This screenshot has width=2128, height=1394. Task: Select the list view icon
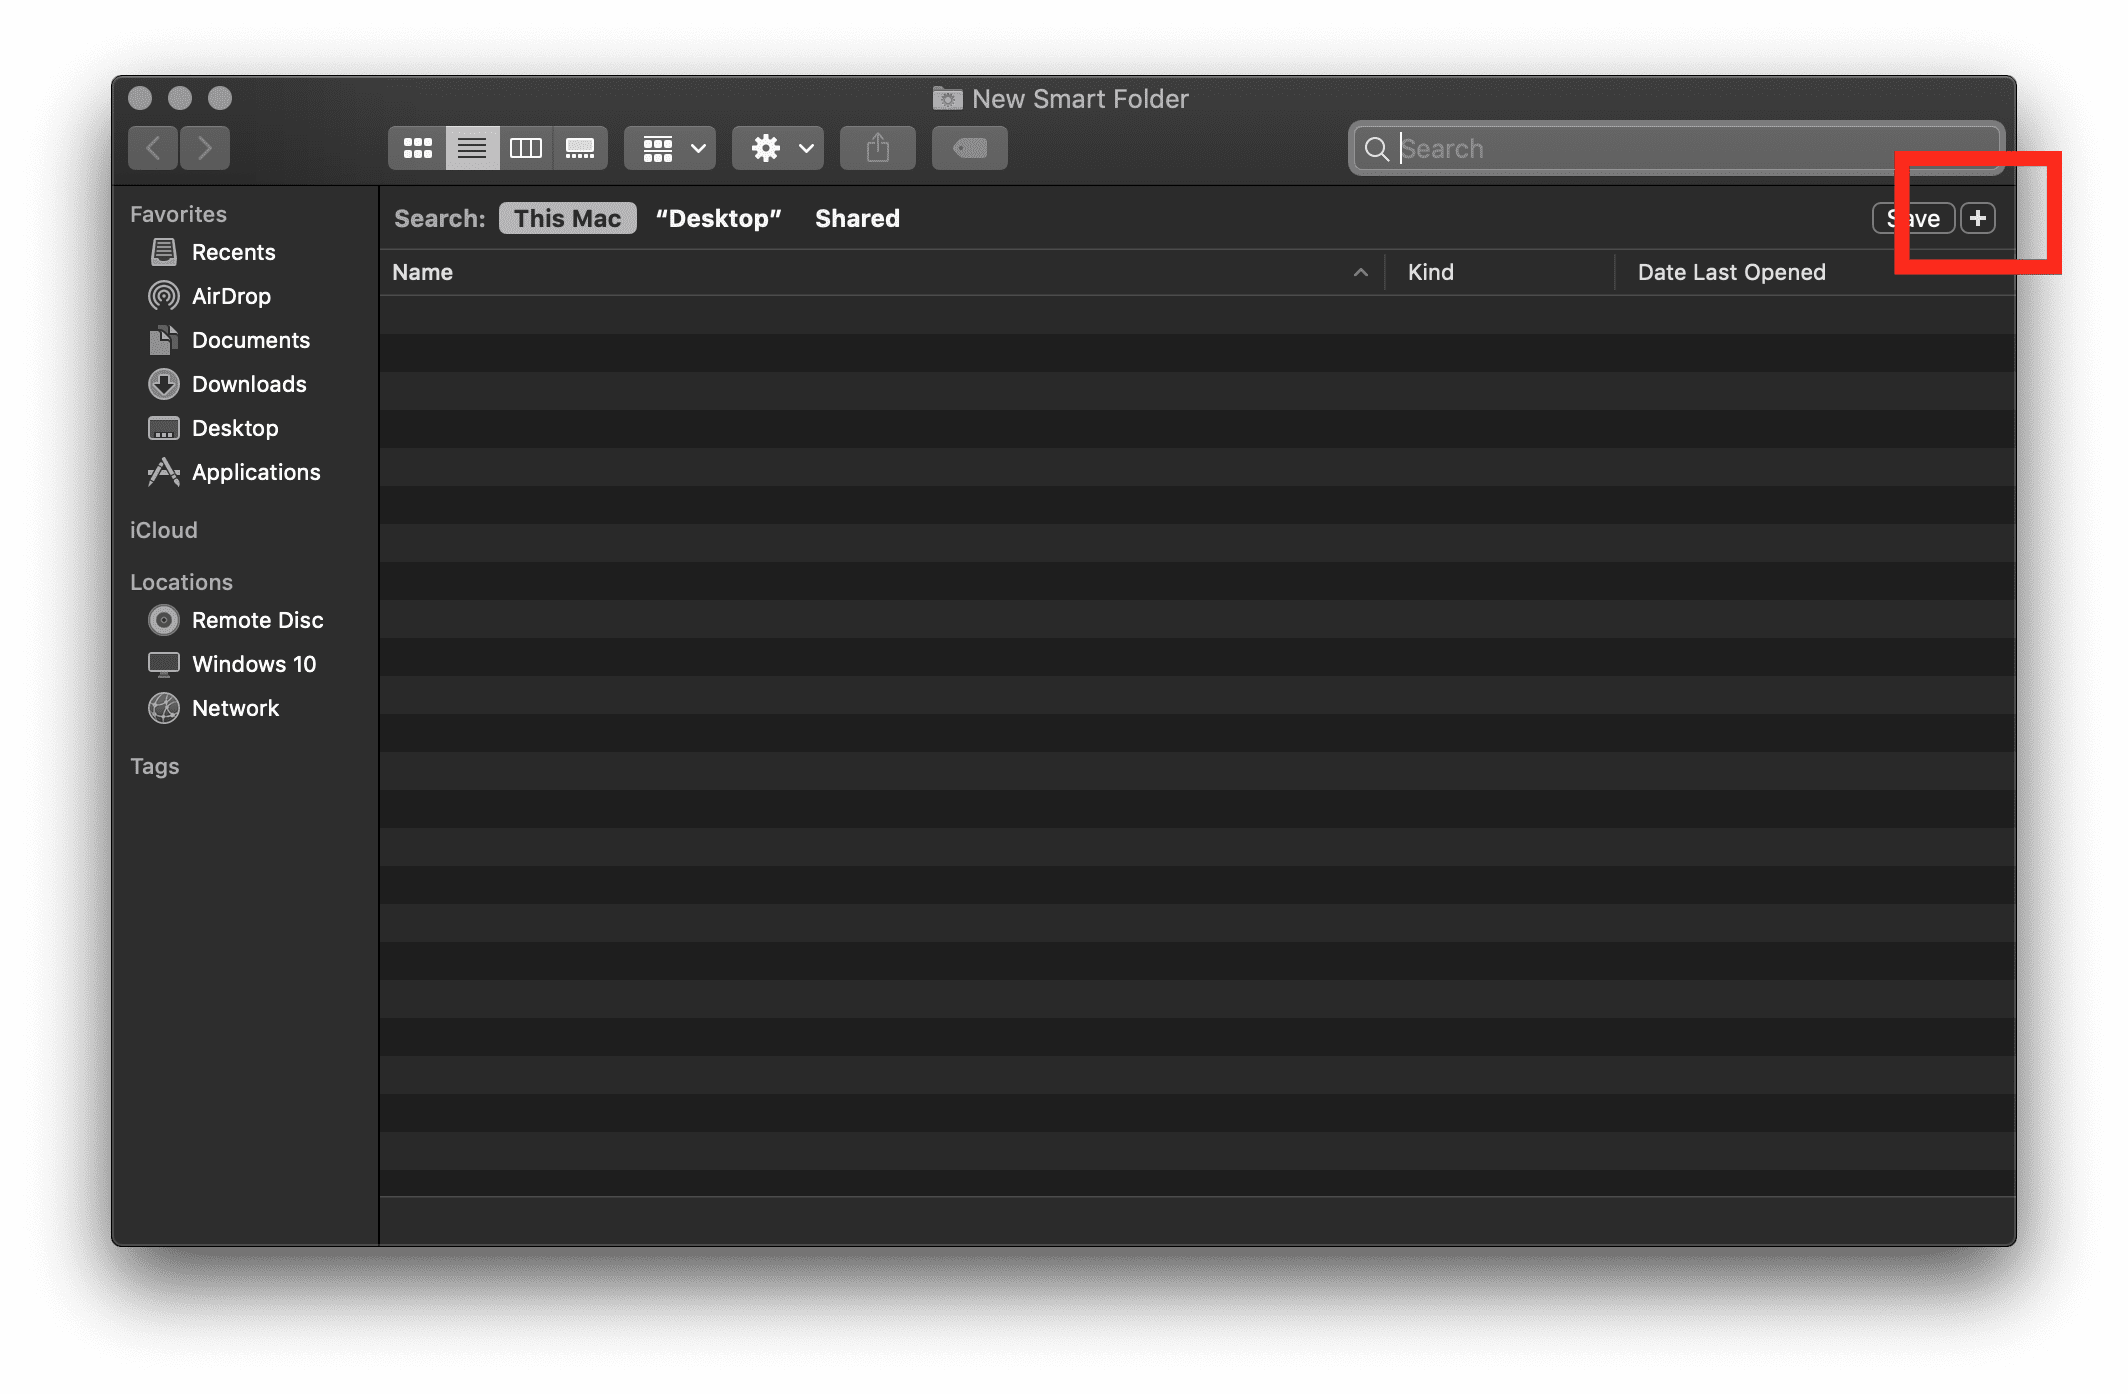click(x=470, y=146)
